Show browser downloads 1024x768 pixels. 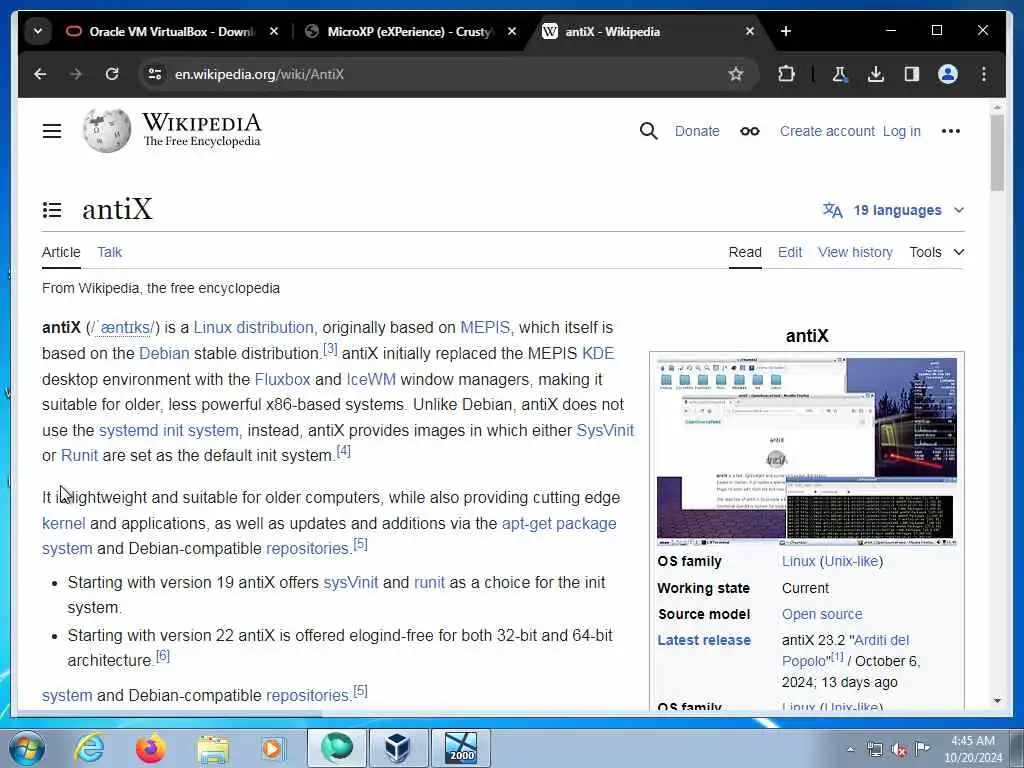(x=876, y=74)
